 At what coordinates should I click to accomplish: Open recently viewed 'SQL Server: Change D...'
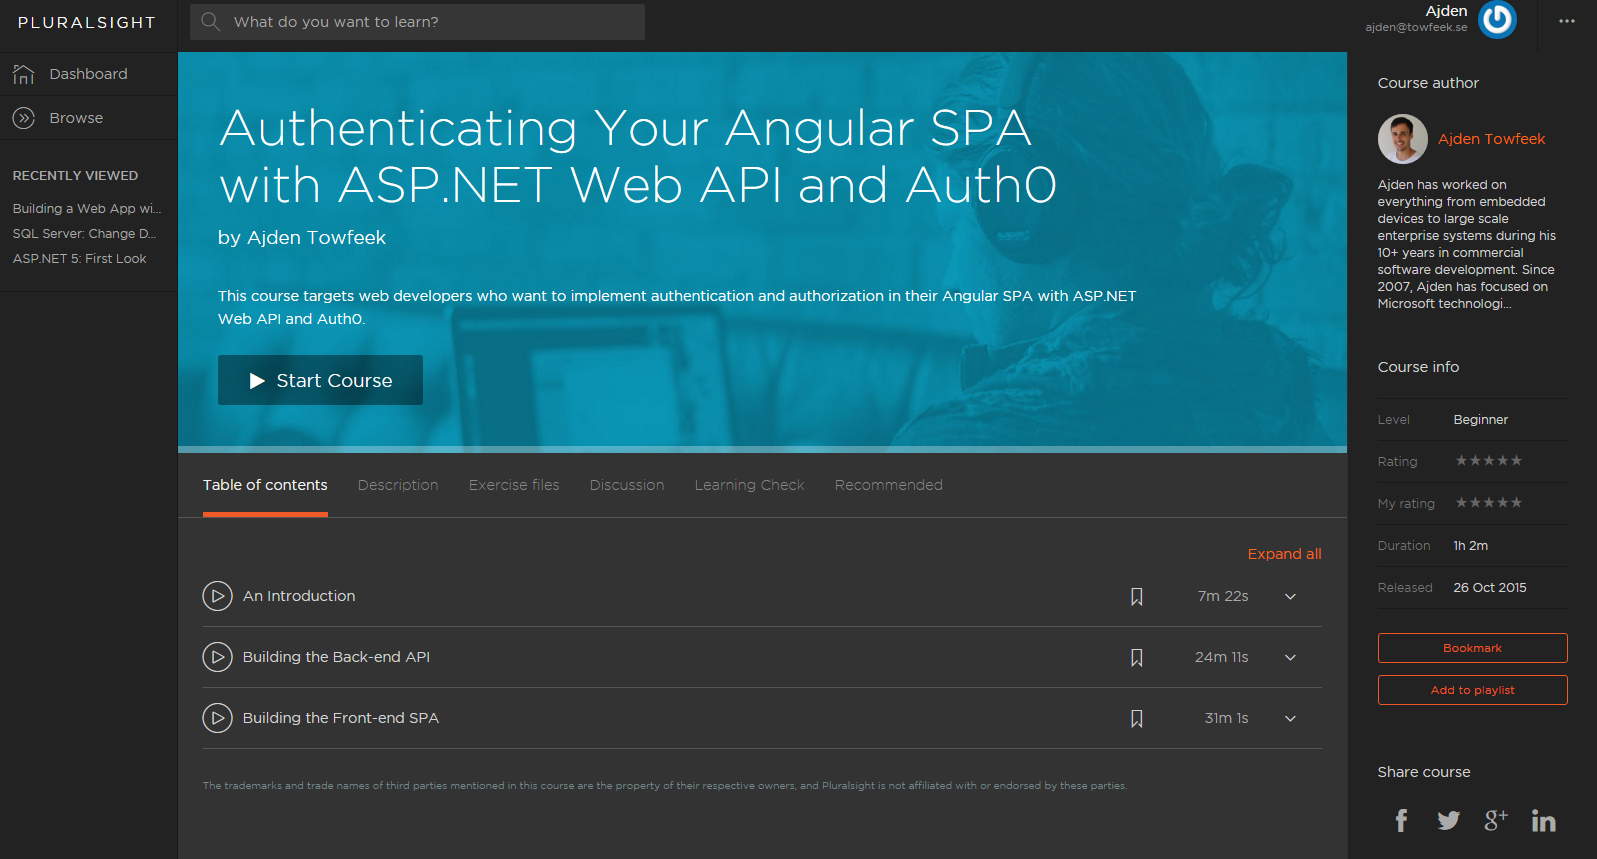85,234
